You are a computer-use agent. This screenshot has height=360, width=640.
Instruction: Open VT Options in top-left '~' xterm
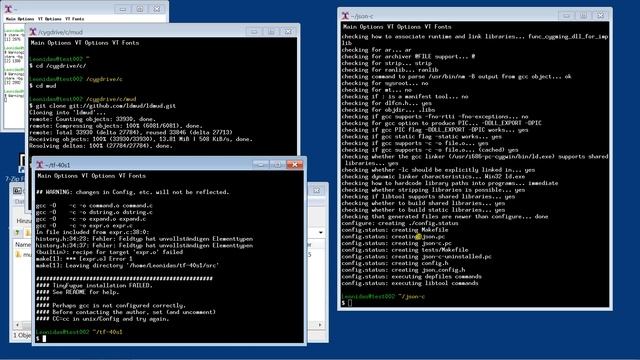click(x=49, y=19)
